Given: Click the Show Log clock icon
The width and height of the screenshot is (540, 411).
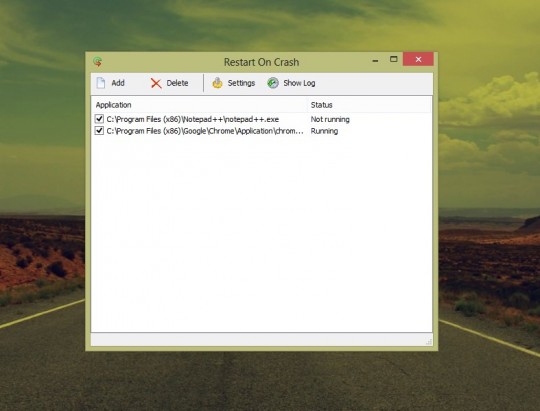Looking at the screenshot, I should click(x=273, y=83).
